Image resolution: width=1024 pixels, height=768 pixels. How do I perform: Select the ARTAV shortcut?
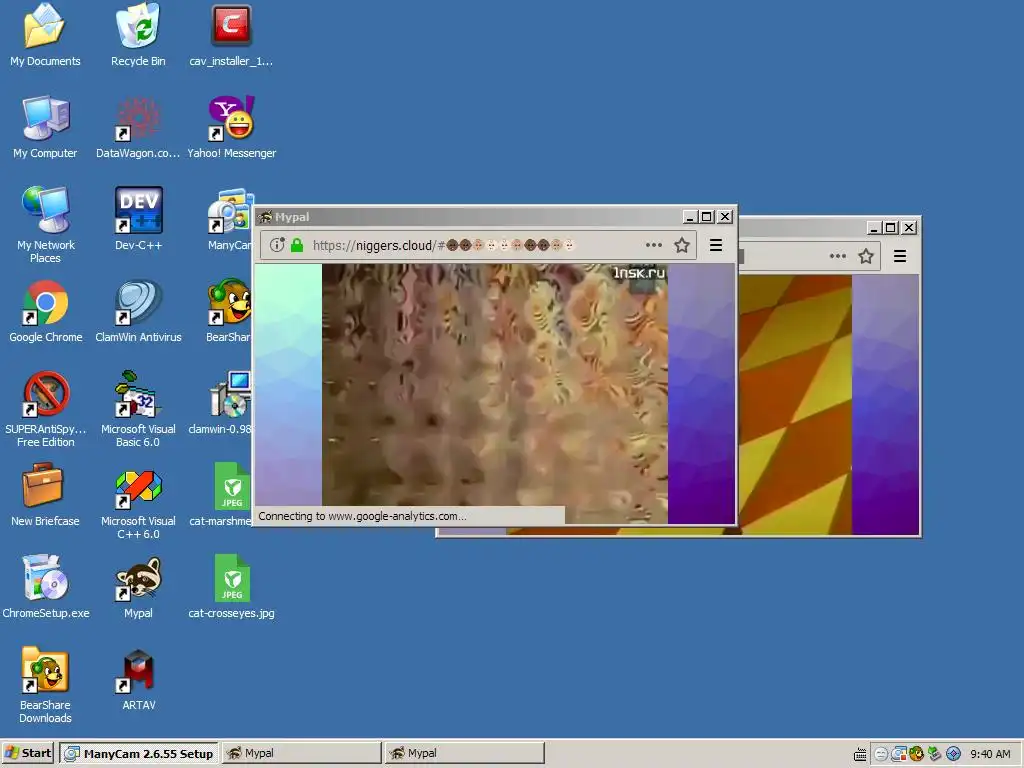[x=138, y=679]
